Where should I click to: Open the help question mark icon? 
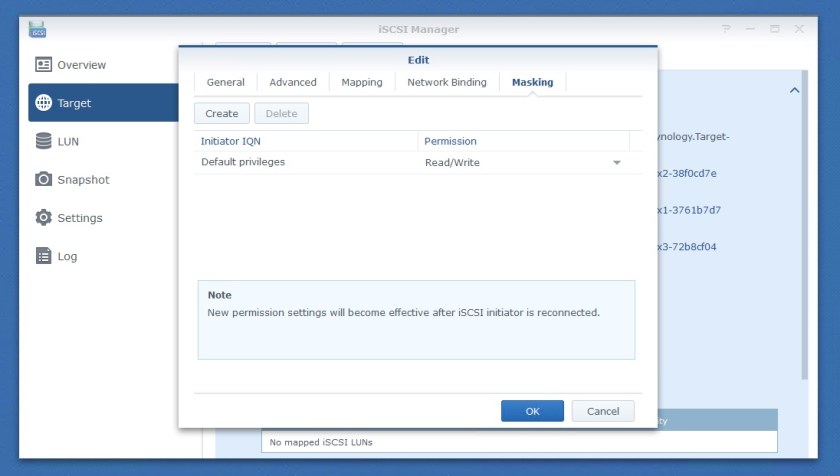pyautogui.click(x=726, y=30)
